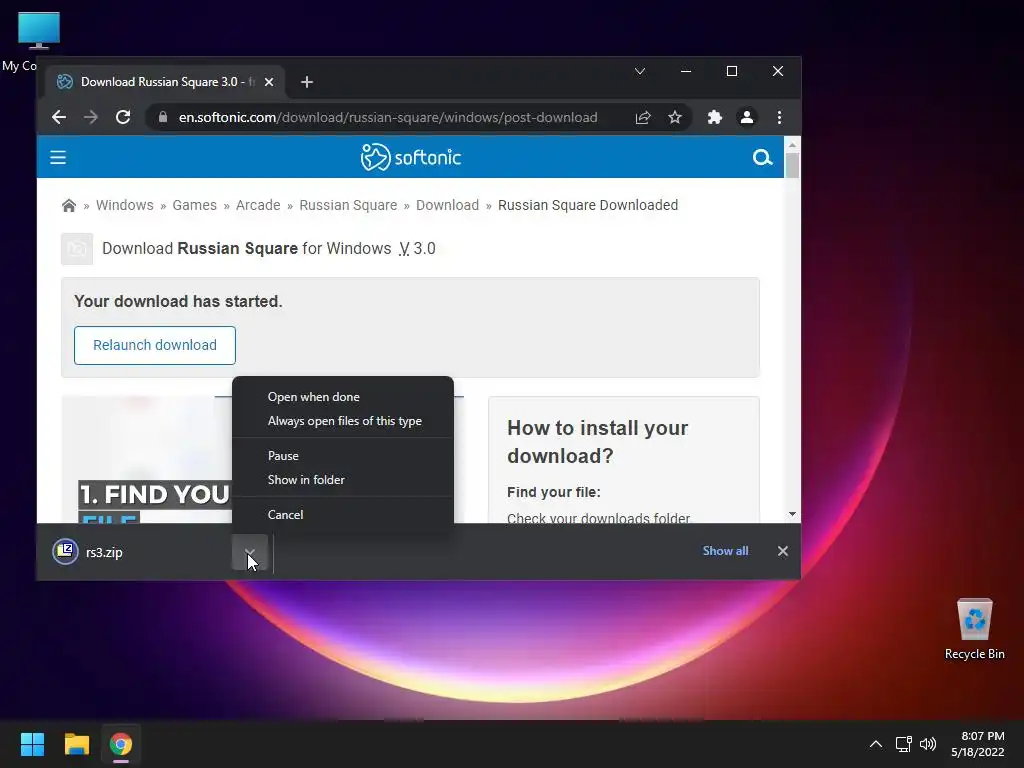Click the address bar URL

(x=388, y=118)
